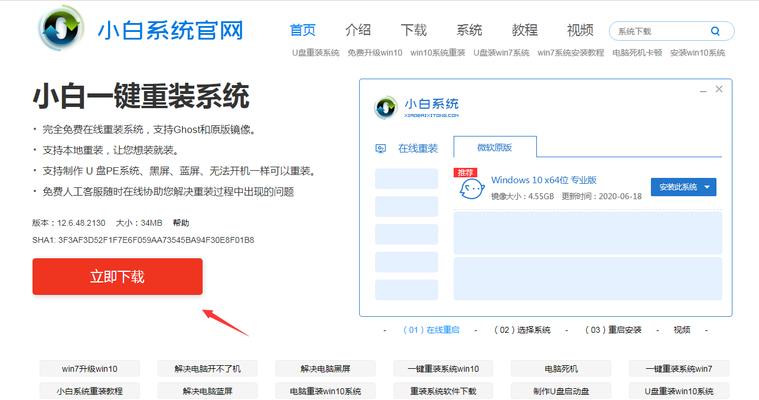The width and height of the screenshot is (759, 400).
Task: Click the 小白系统官网 title text
Action: pos(170,31)
